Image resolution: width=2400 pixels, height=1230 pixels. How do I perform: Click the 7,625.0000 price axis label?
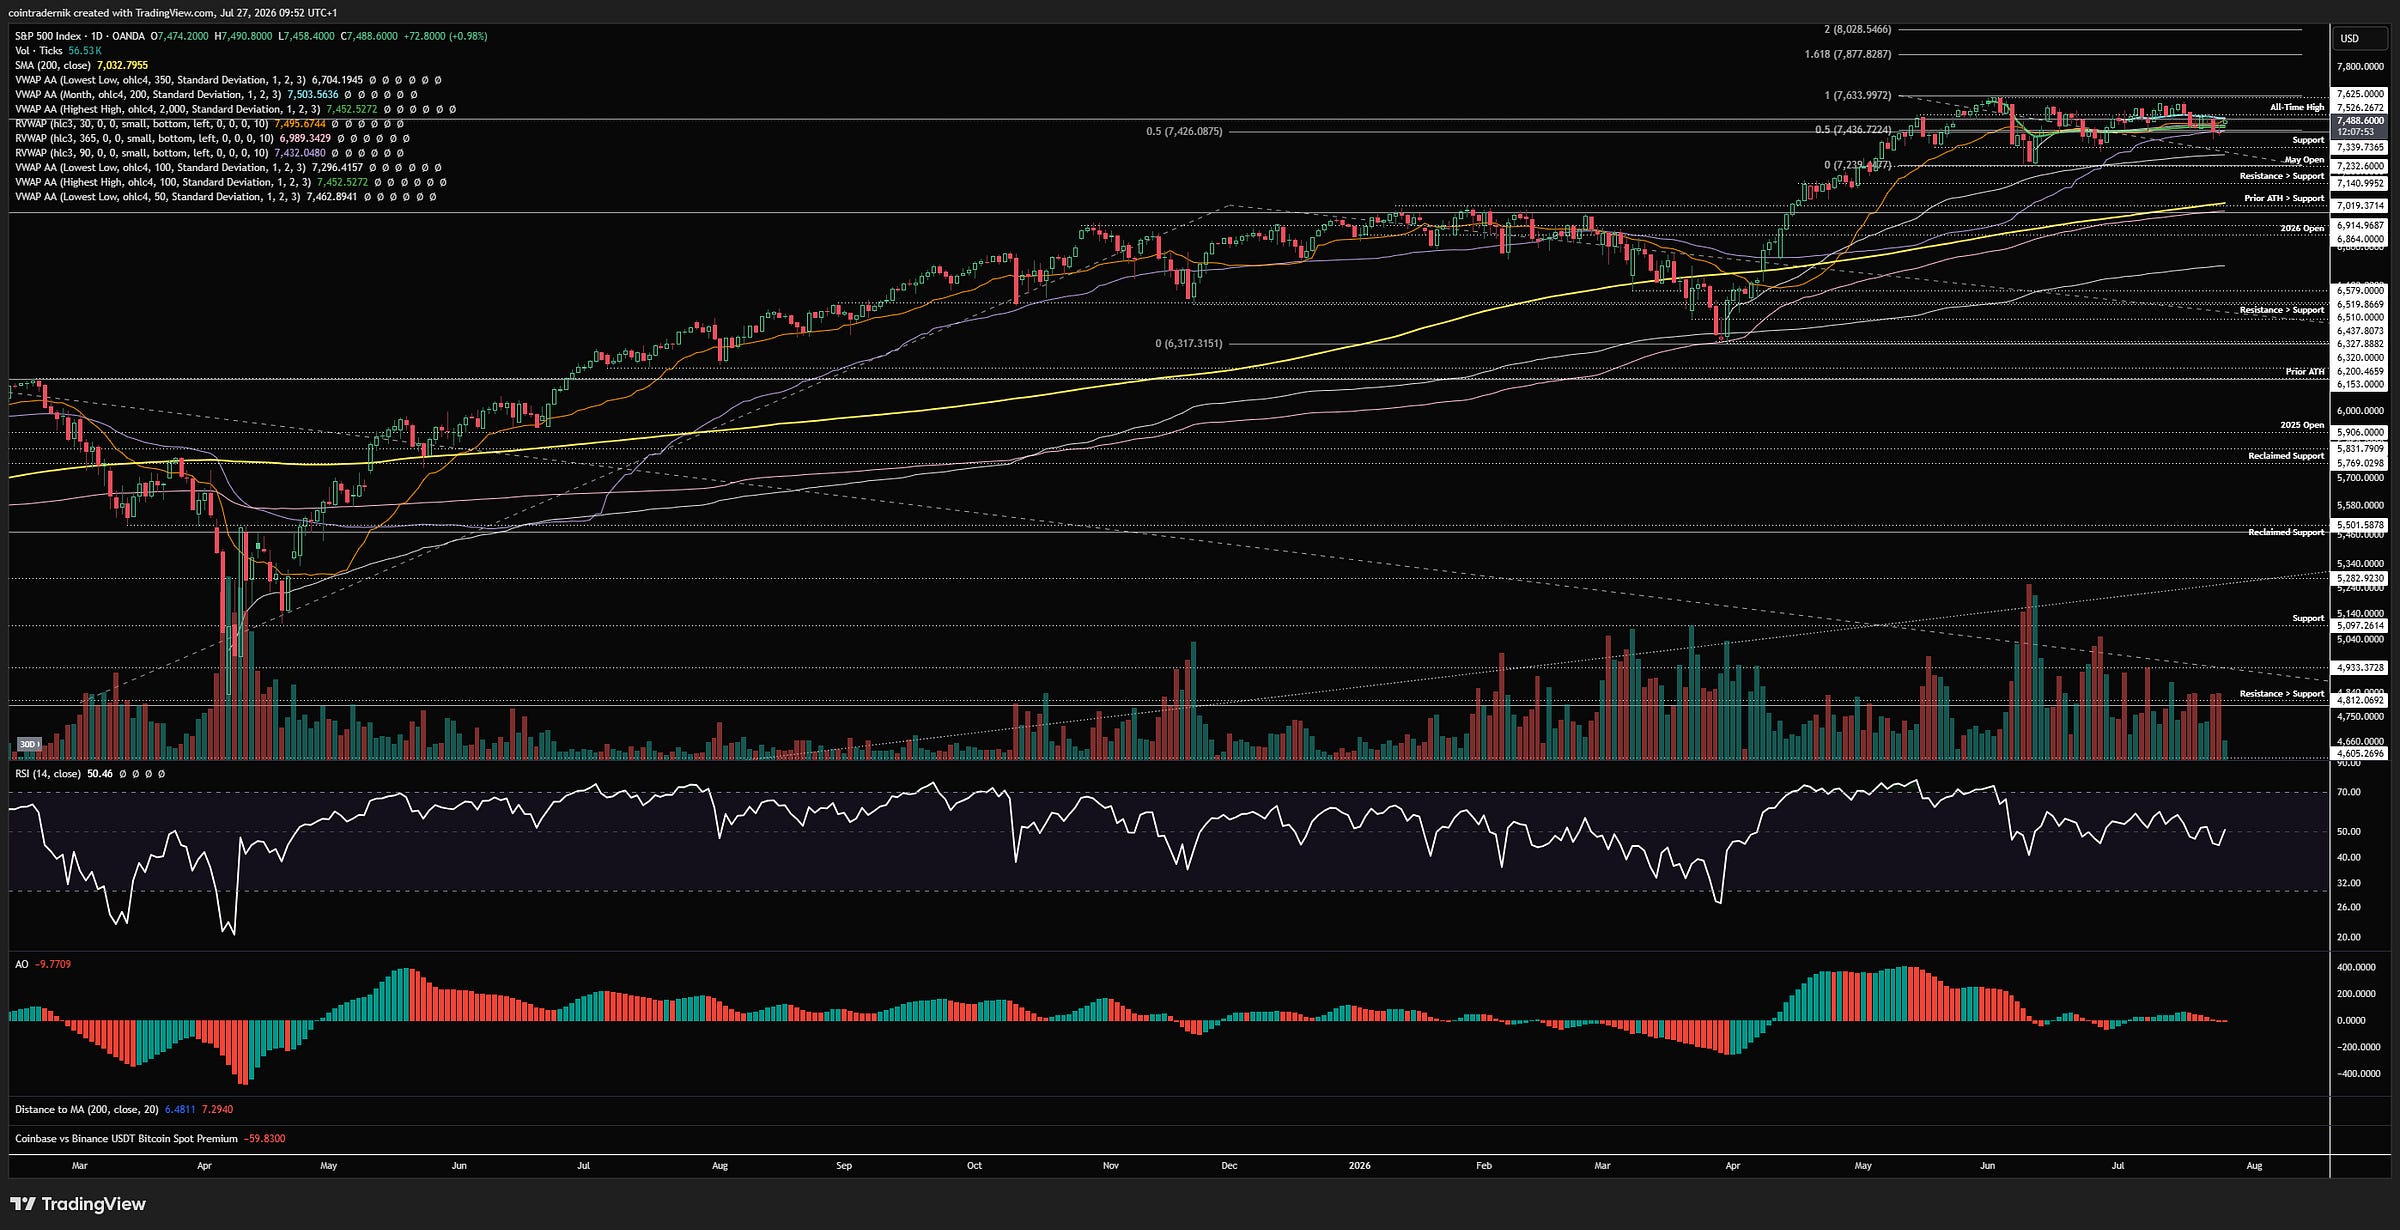(x=2360, y=94)
